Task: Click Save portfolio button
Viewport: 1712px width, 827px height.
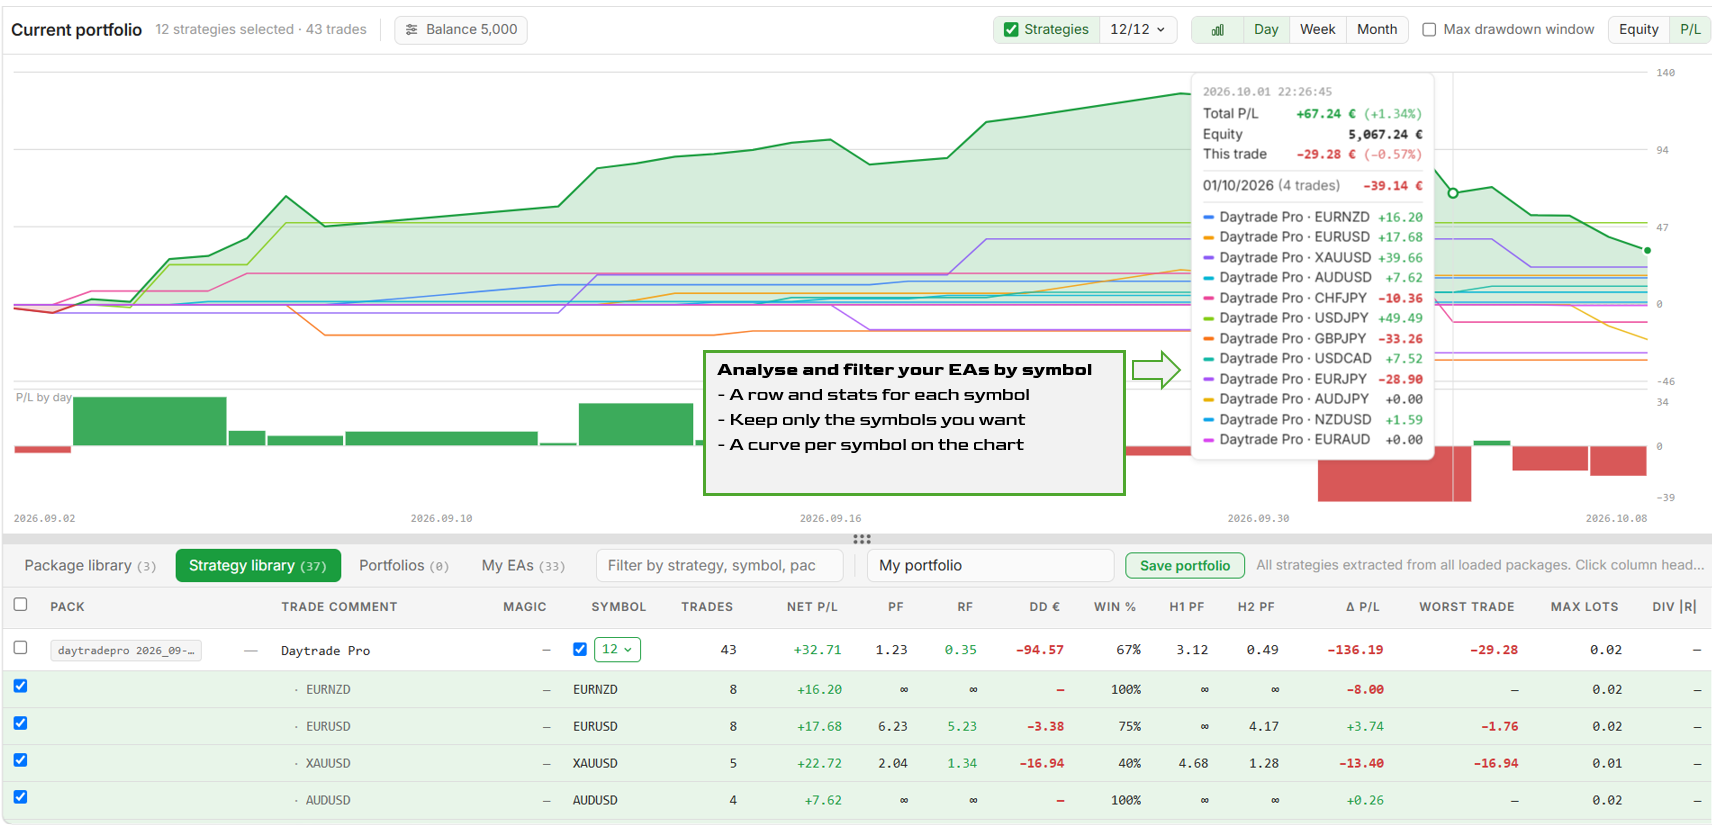Action: (1185, 566)
